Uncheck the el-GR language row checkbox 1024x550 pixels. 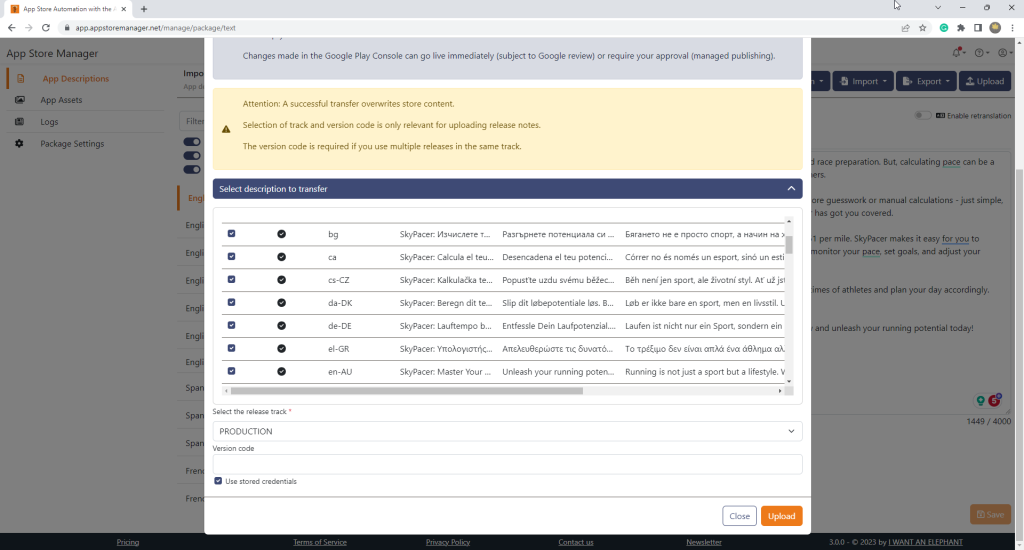tap(231, 348)
